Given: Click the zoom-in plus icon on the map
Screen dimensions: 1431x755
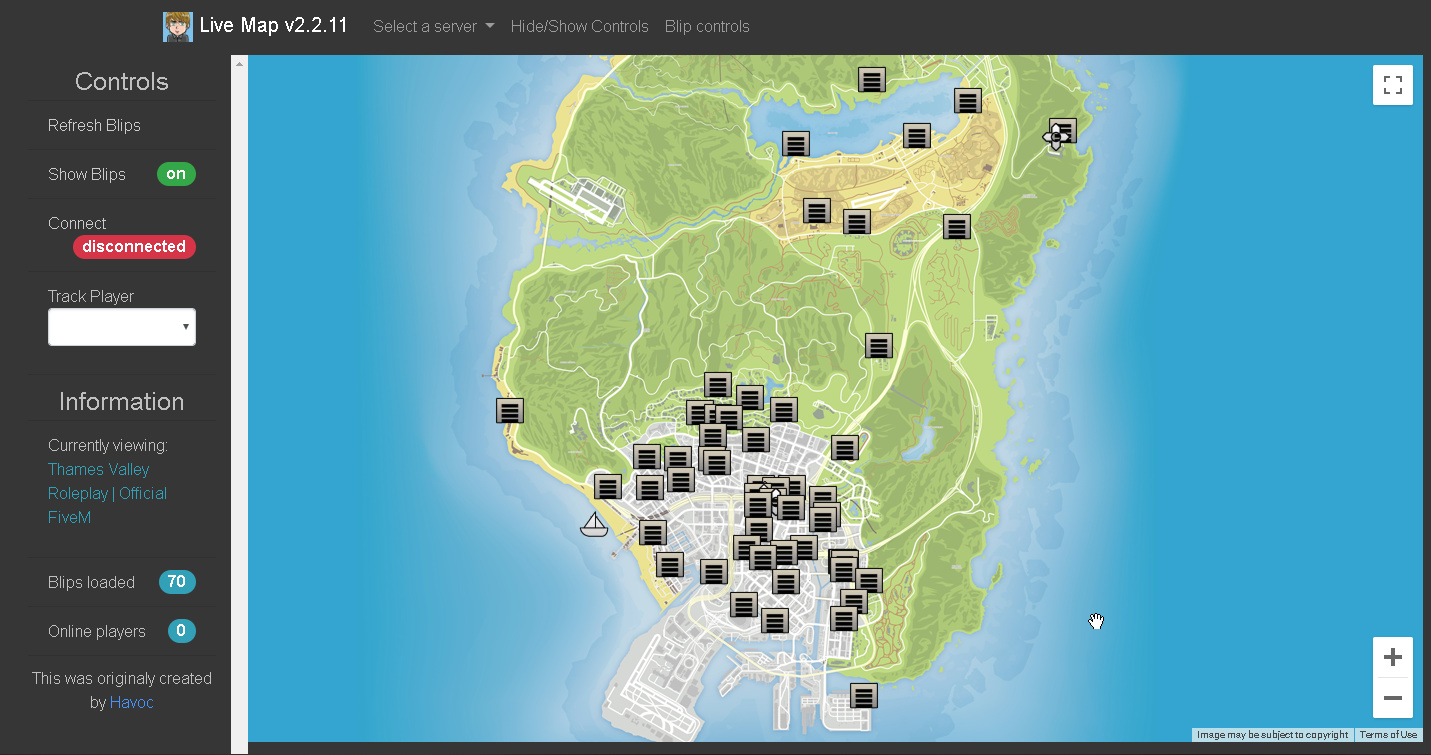Looking at the screenshot, I should click(1392, 656).
